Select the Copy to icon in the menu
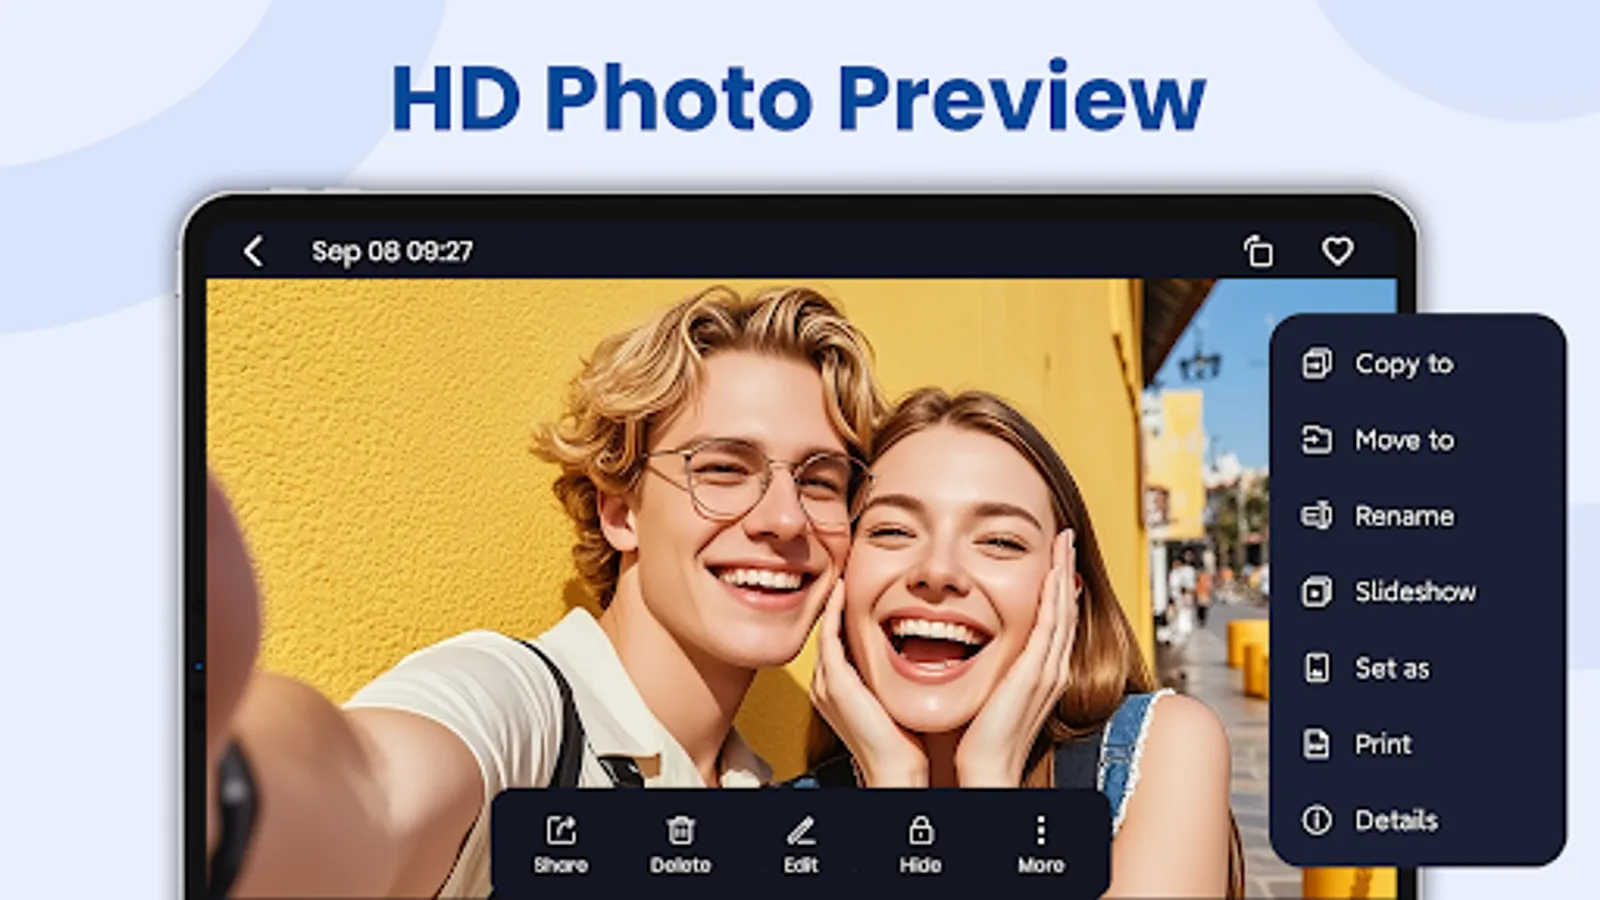The width and height of the screenshot is (1600, 900). (x=1320, y=364)
